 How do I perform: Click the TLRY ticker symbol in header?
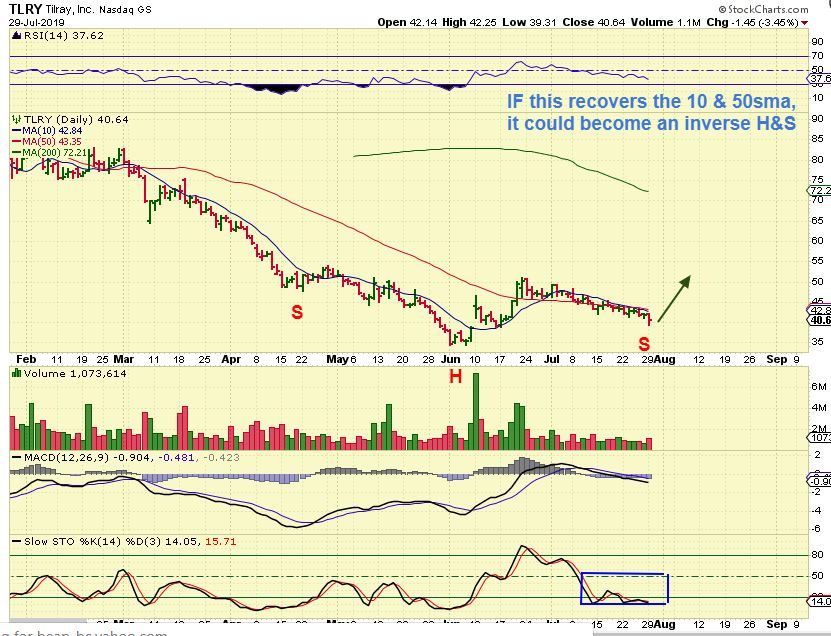click(23, 8)
